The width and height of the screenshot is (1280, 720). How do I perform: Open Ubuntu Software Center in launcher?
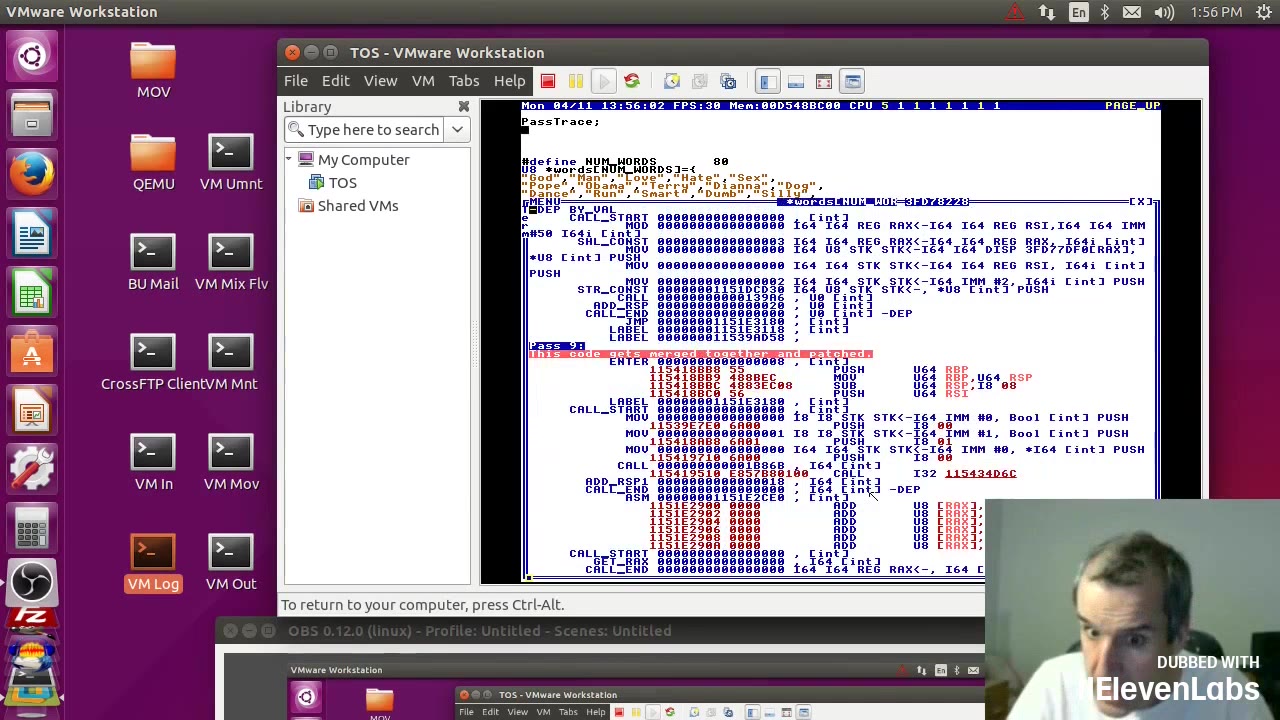(32, 353)
